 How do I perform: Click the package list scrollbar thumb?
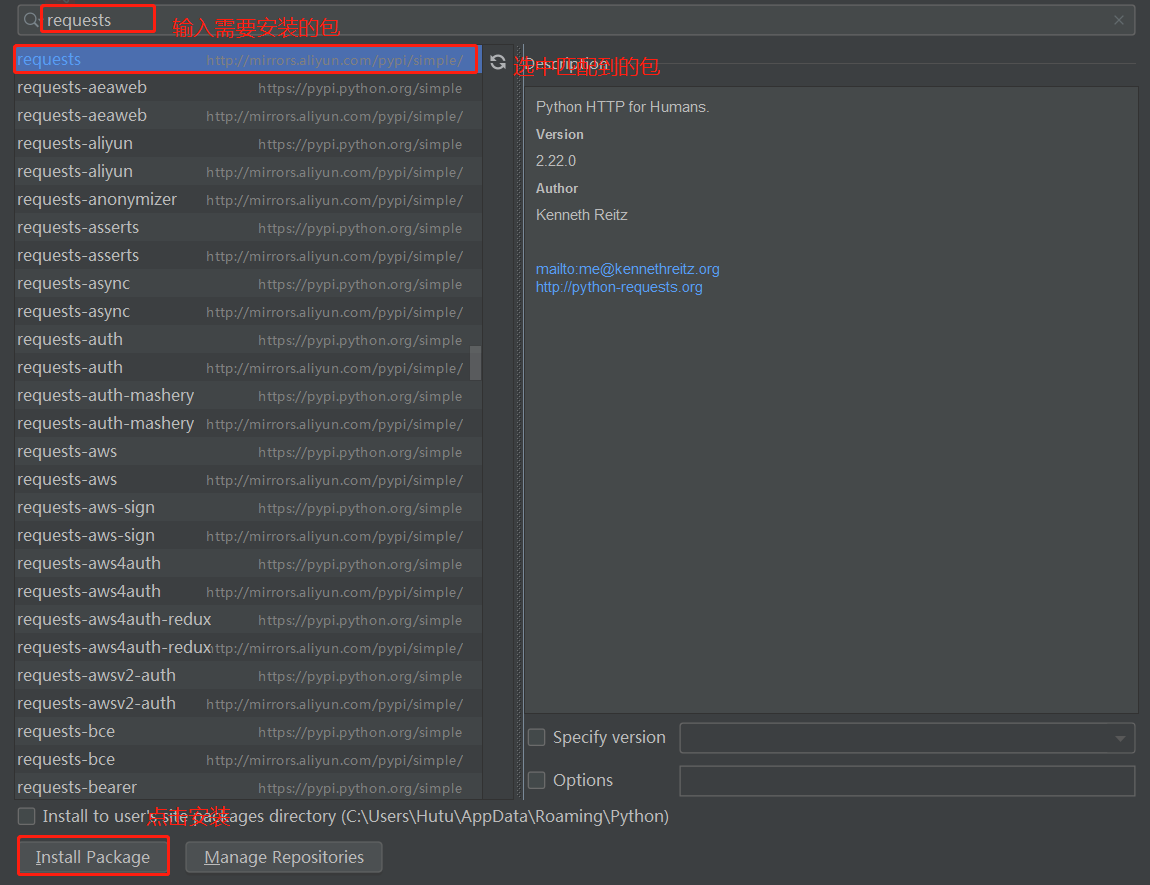tap(475, 363)
